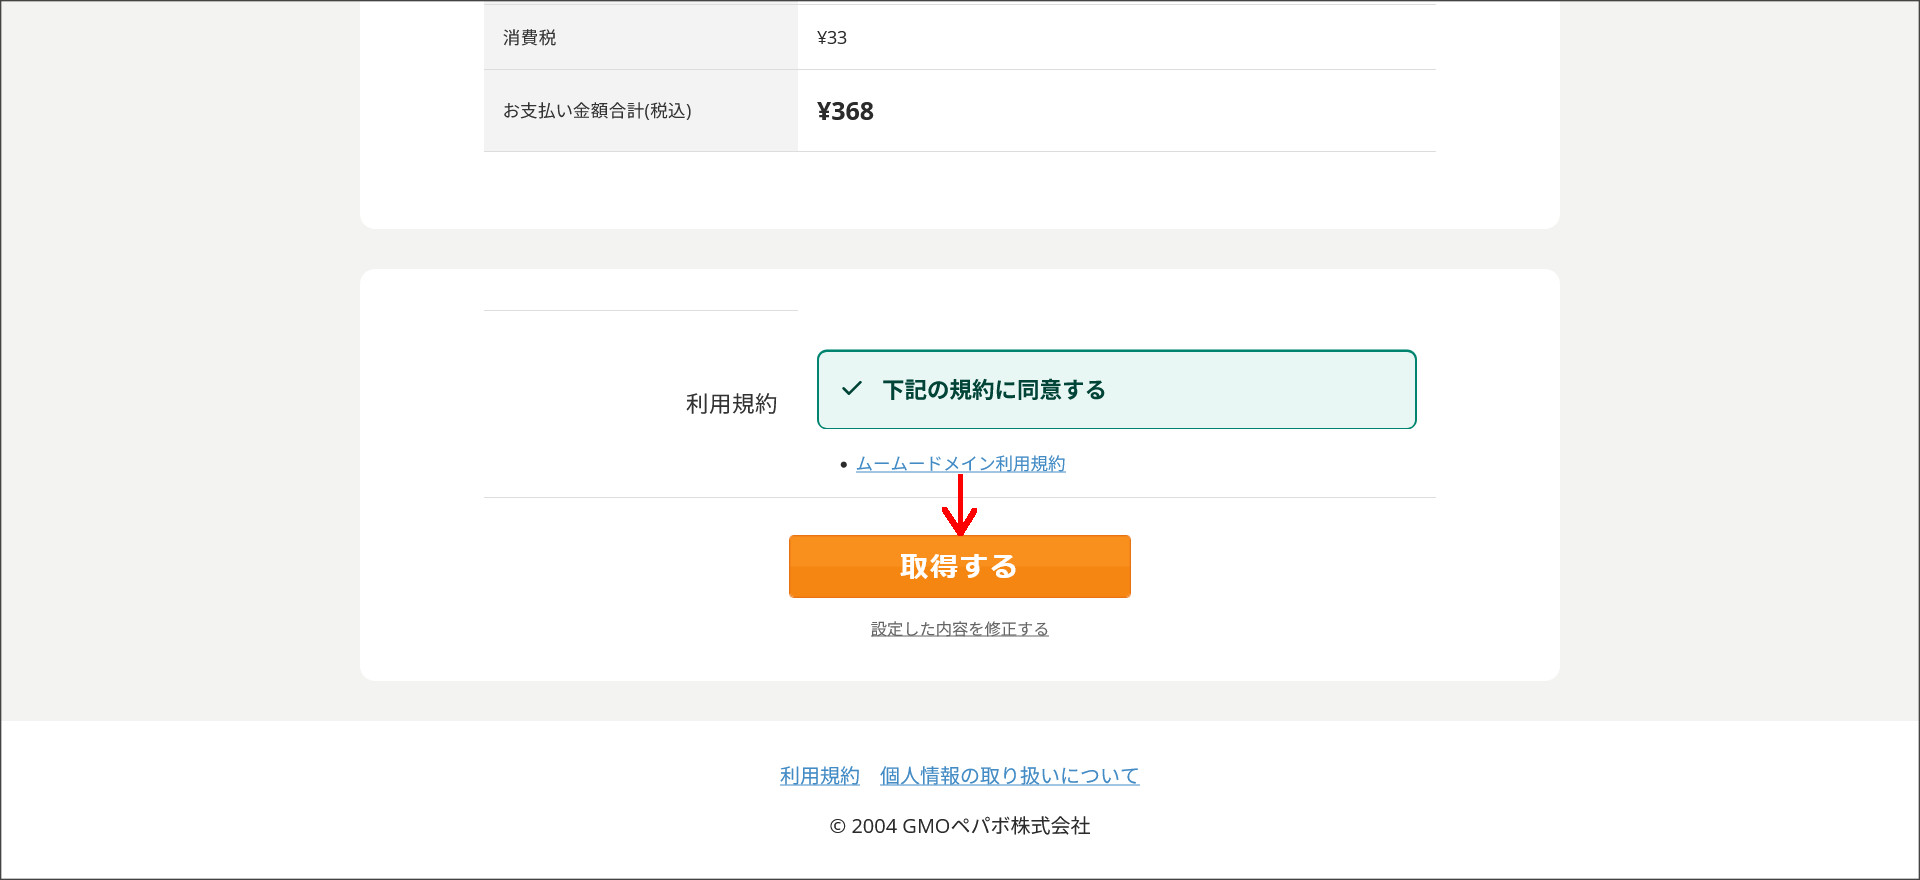Screen dimensions: 1920x880
Task: Click the 利用規約 label beside the agreement box
Action: pos(731,404)
